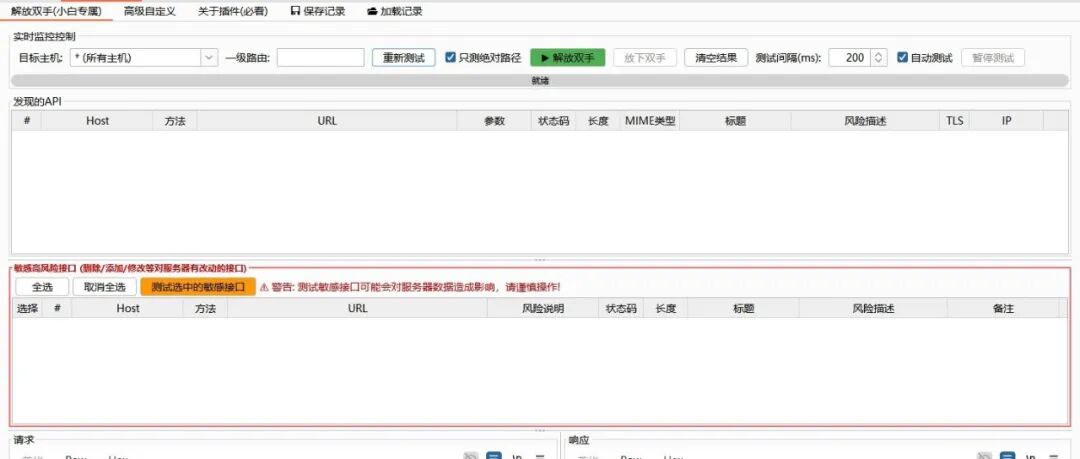Image resolution: width=1080 pixels, height=459 pixels.
Task: Open the 关于插件(必看) tab
Action: coord(233,11)
